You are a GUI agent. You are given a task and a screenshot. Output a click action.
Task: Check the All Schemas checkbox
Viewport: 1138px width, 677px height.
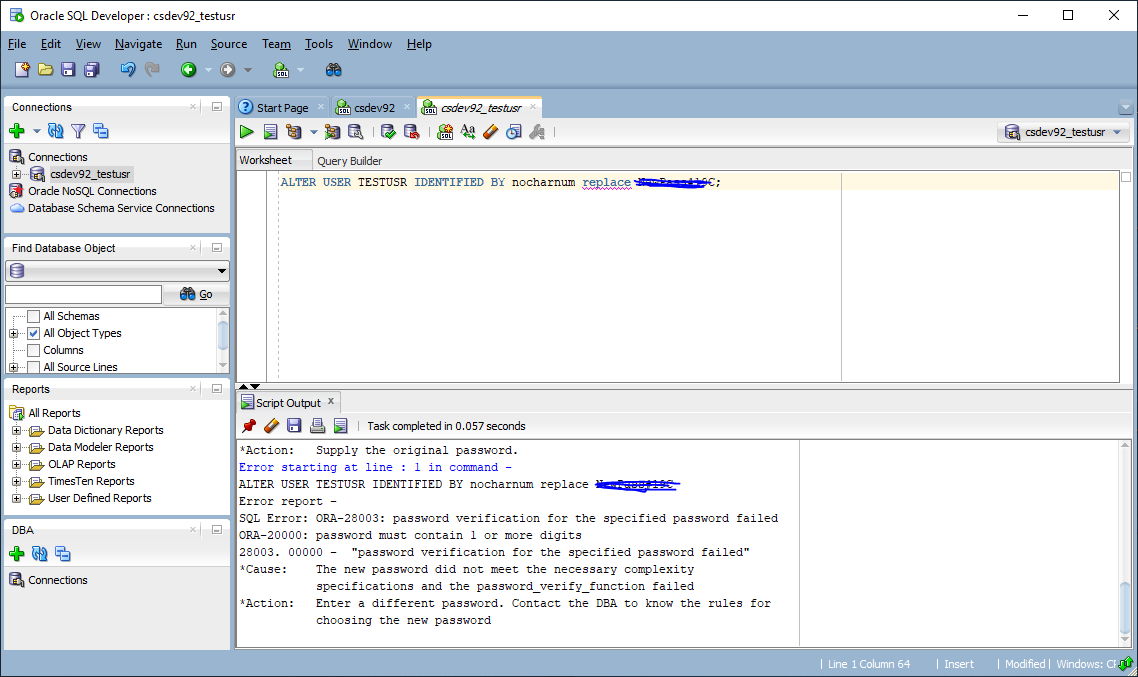[34, 317]
